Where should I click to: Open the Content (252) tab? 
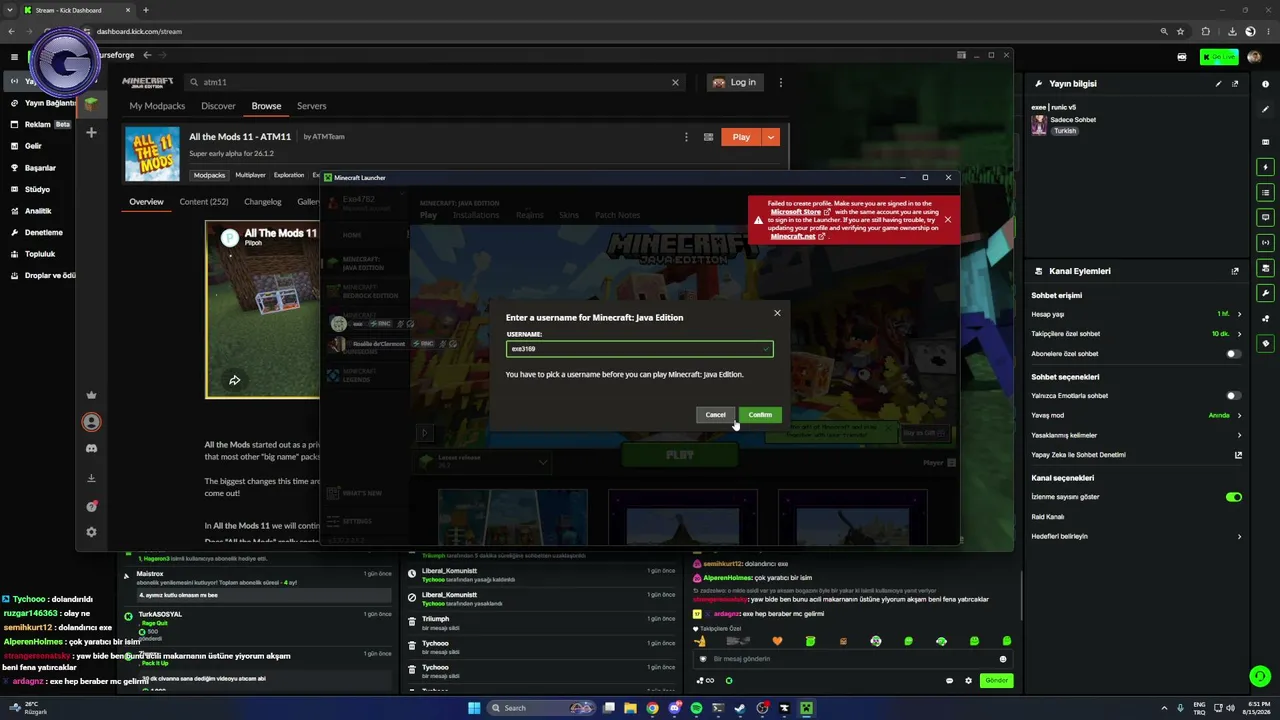[x=204, y=202]
